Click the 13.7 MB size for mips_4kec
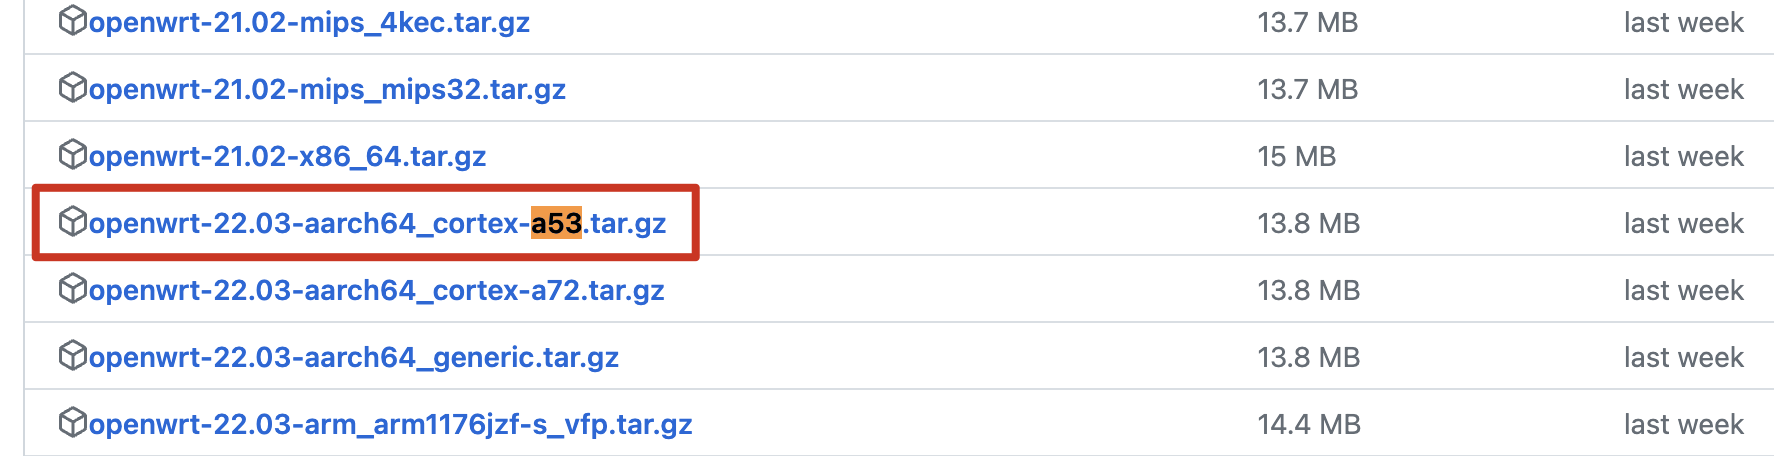 coord(1307,22)
